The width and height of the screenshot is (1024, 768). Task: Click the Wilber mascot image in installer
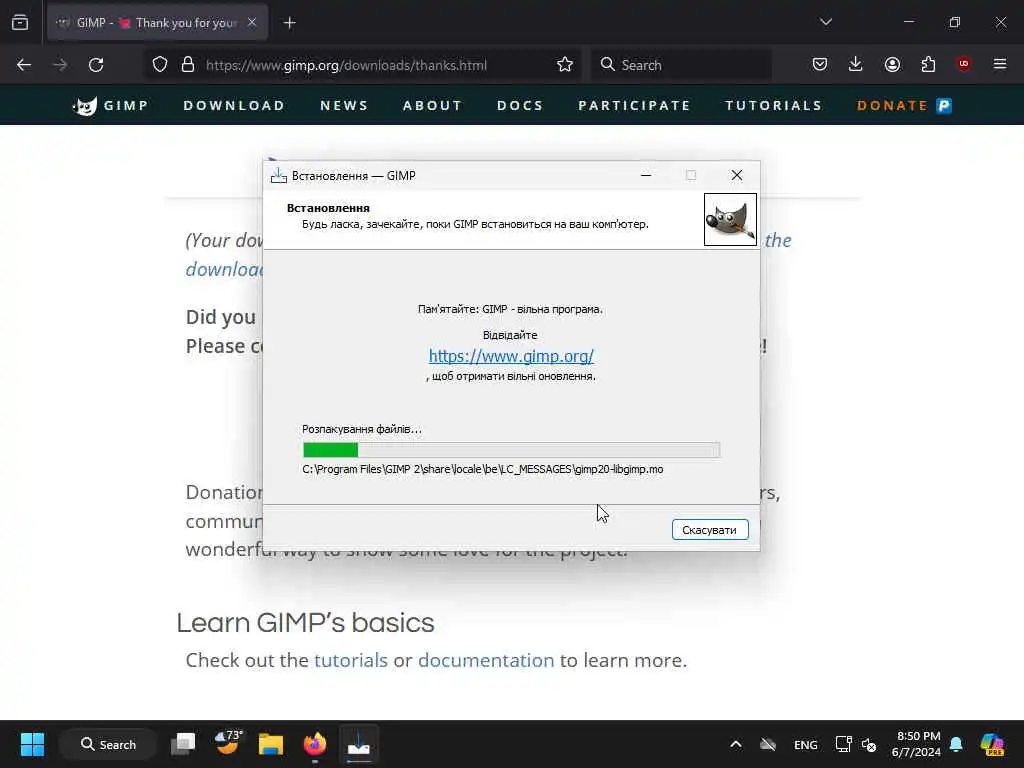pos(730,219)
